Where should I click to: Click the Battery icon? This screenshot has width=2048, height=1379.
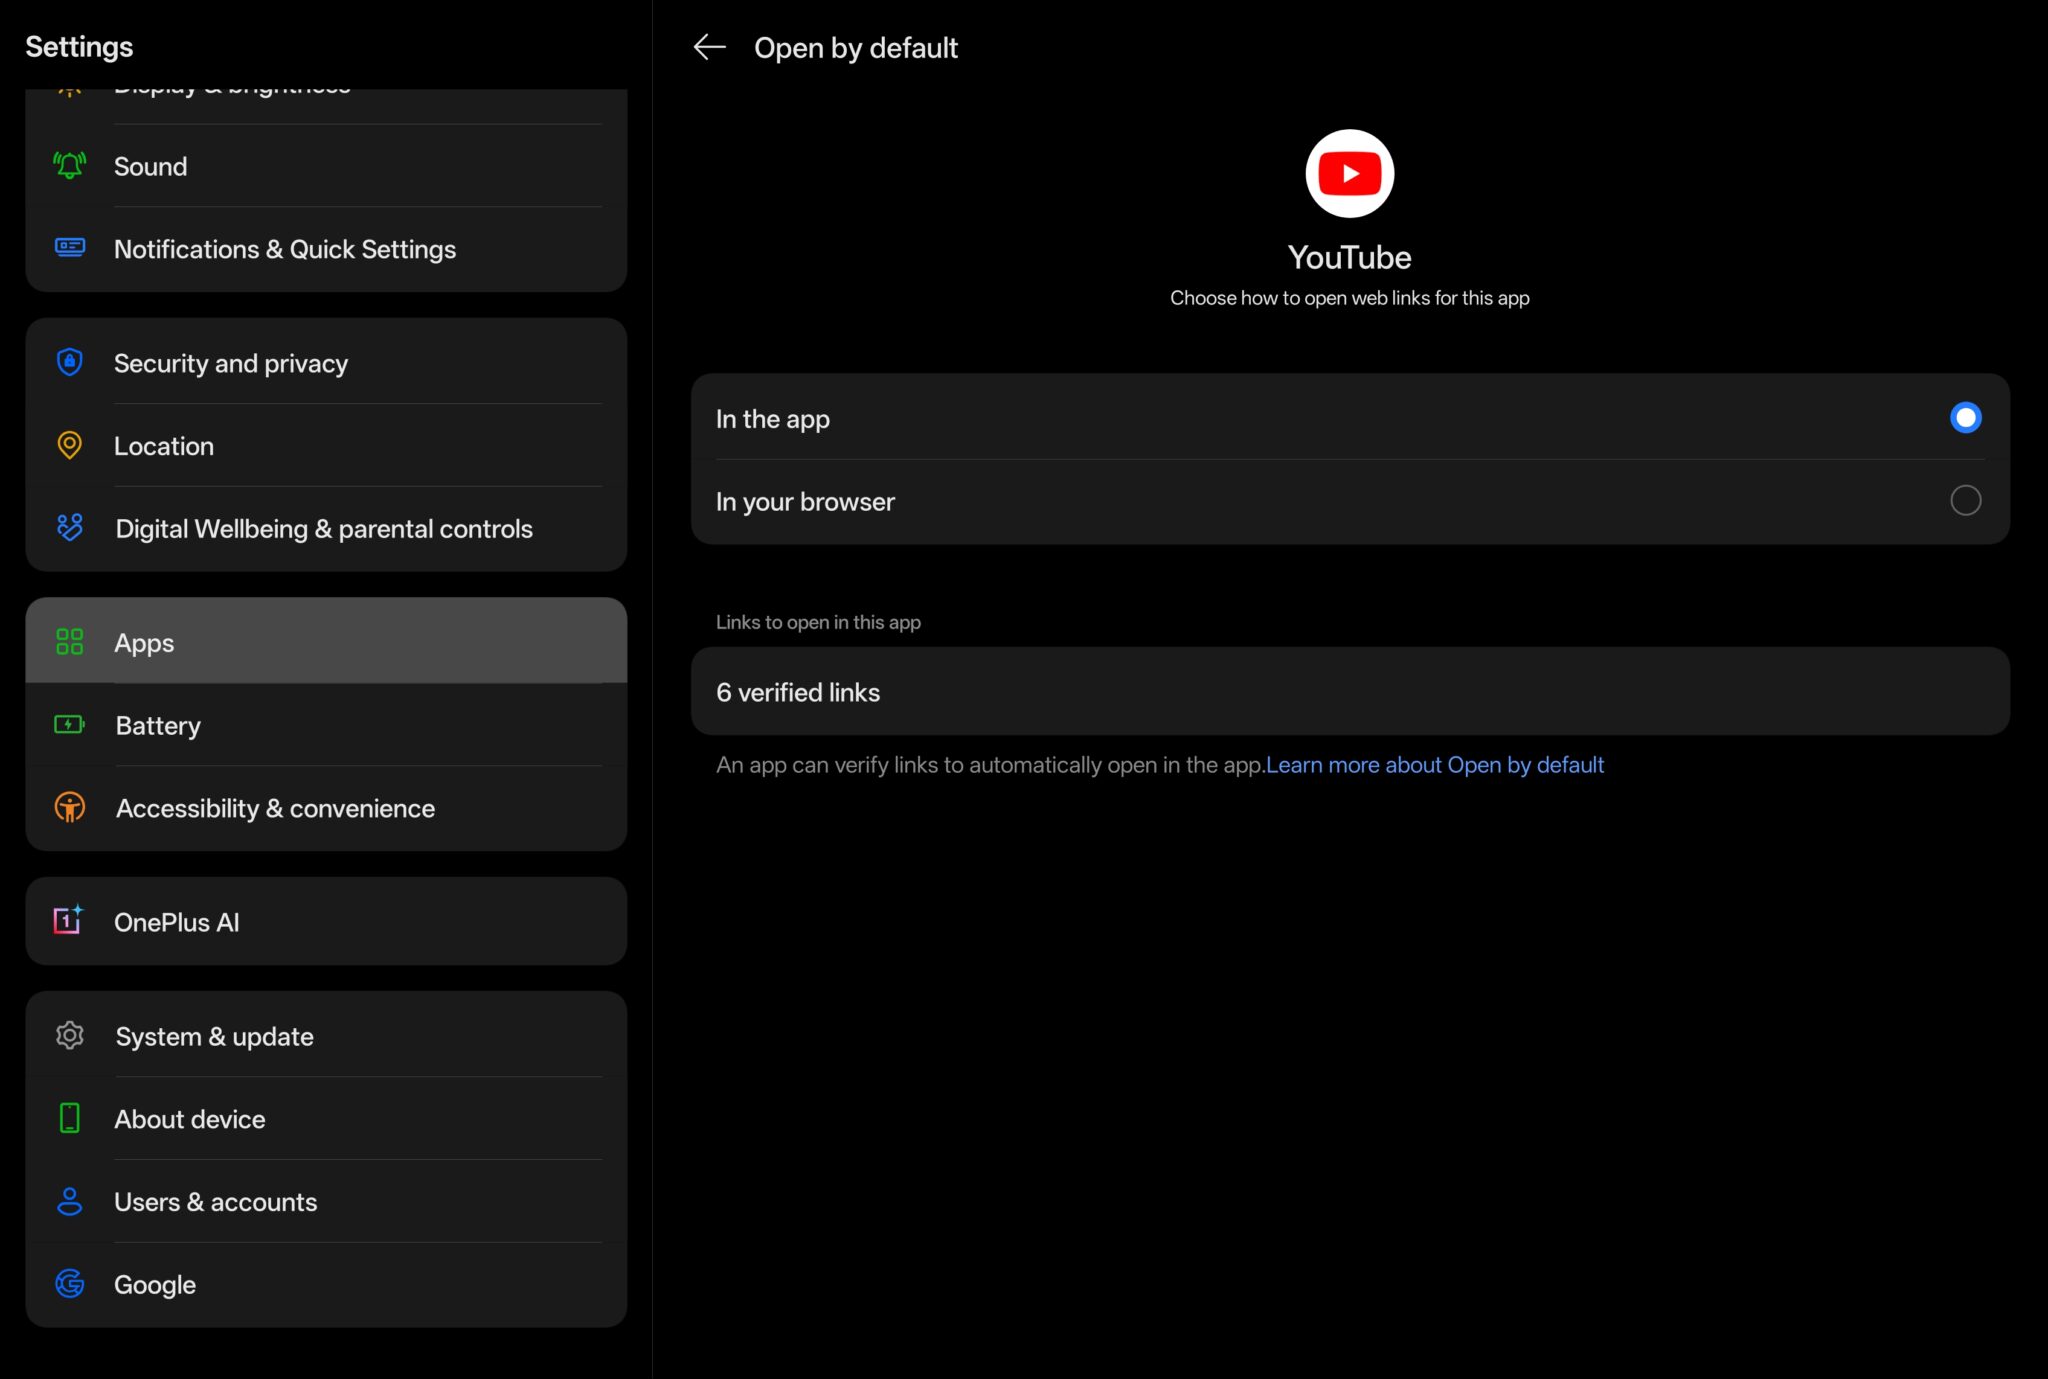69,724
